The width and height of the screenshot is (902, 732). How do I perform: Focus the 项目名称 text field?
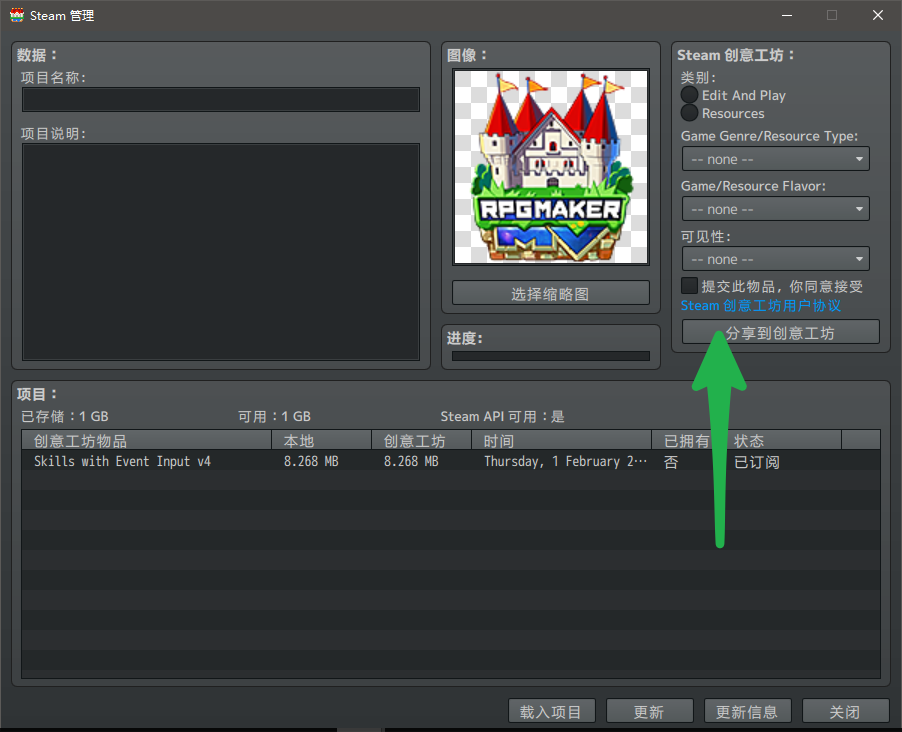pyautogui.click(x=221, y=100)
